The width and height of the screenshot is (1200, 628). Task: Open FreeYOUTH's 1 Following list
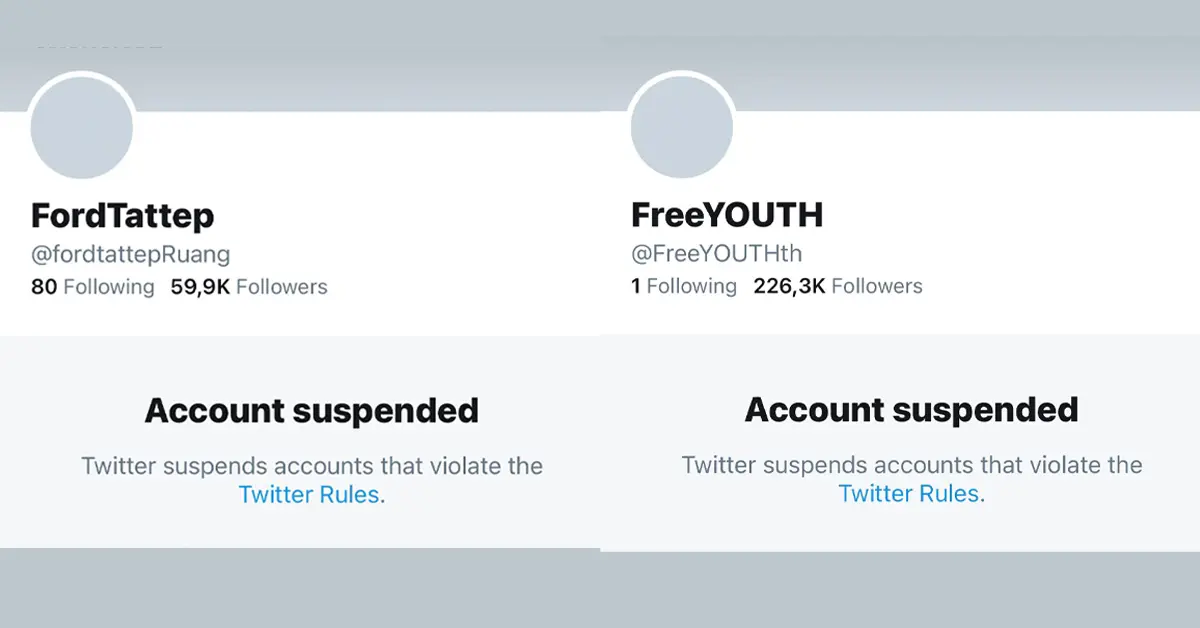[x=683, y=287]
